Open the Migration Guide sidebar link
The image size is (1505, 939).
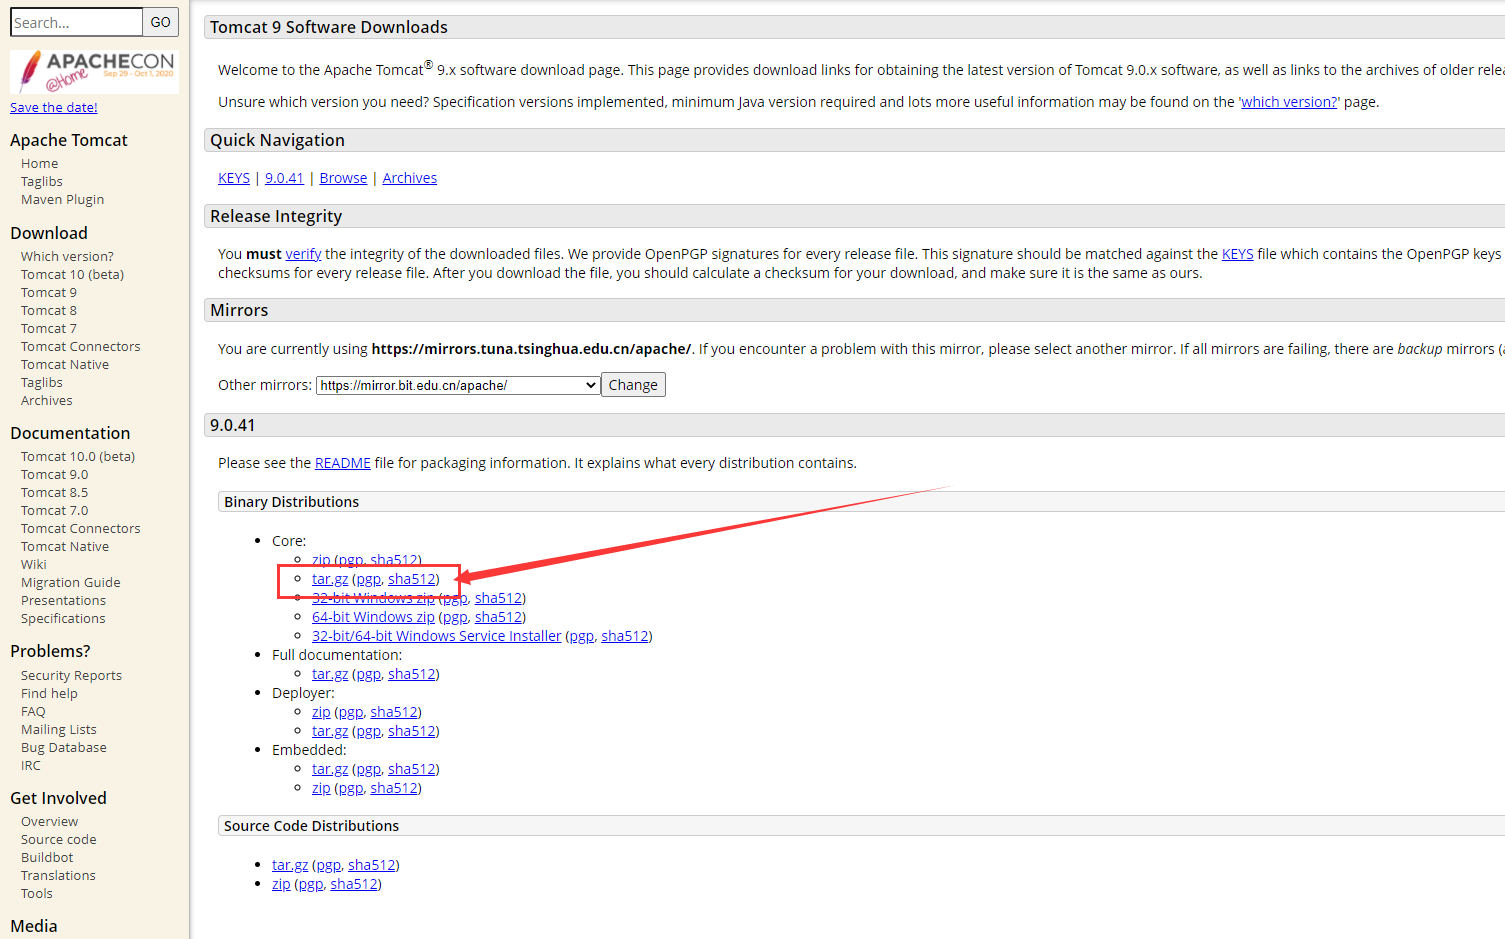pyautogui.click(x=70, y=582)
